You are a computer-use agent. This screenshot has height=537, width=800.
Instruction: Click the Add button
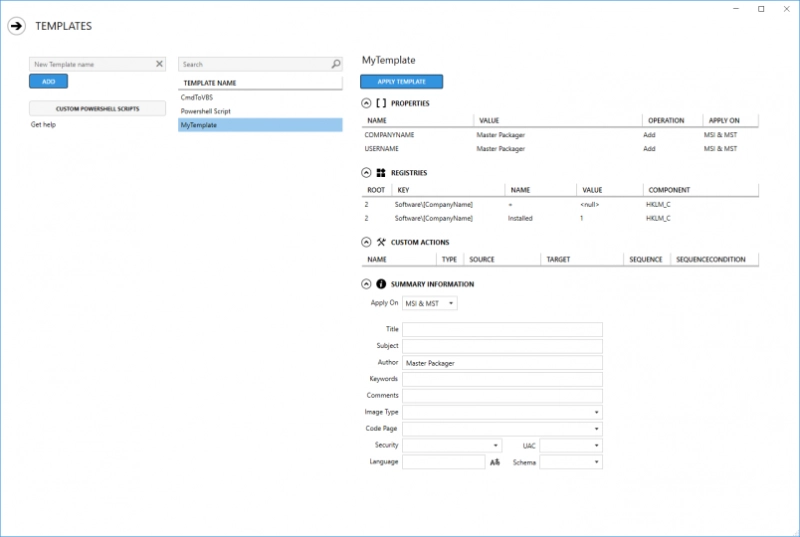tap(48, 81)
